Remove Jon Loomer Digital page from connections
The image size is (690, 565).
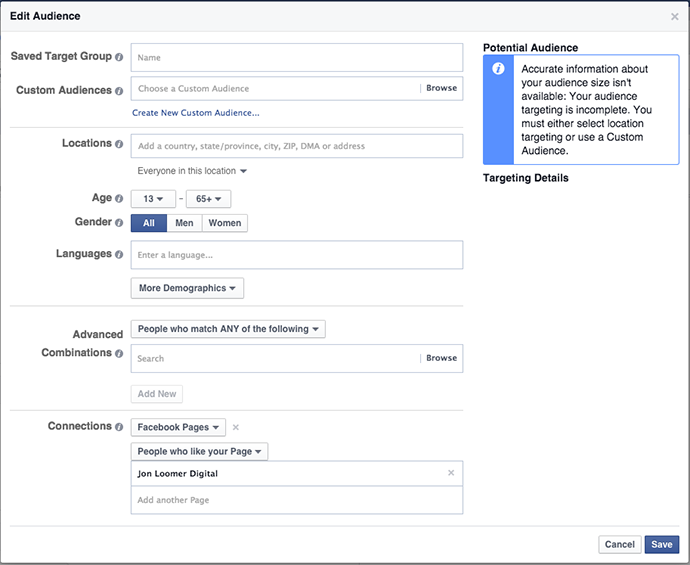pos(451,473)
